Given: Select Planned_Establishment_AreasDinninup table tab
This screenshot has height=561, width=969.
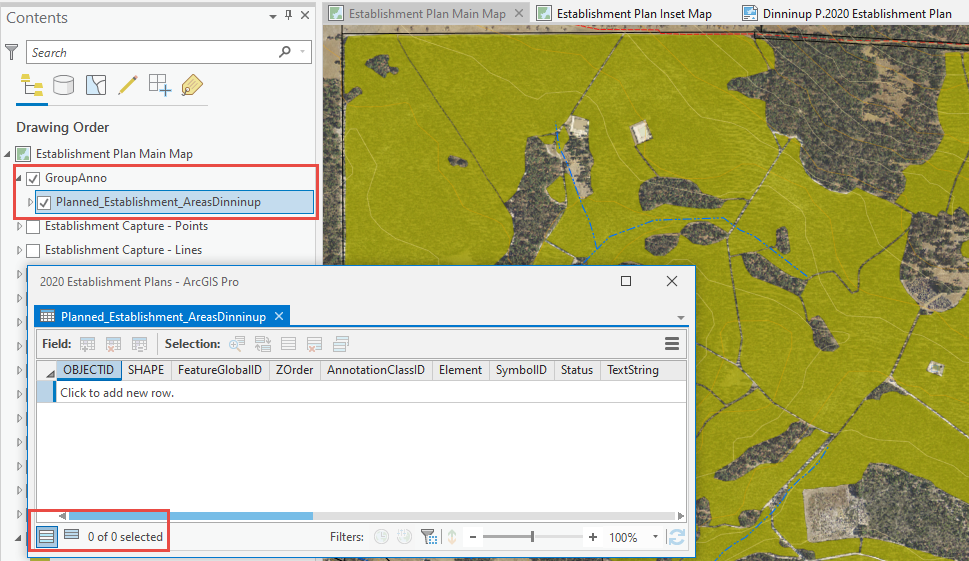Looking at the screenshot, I should click(163, 317).
